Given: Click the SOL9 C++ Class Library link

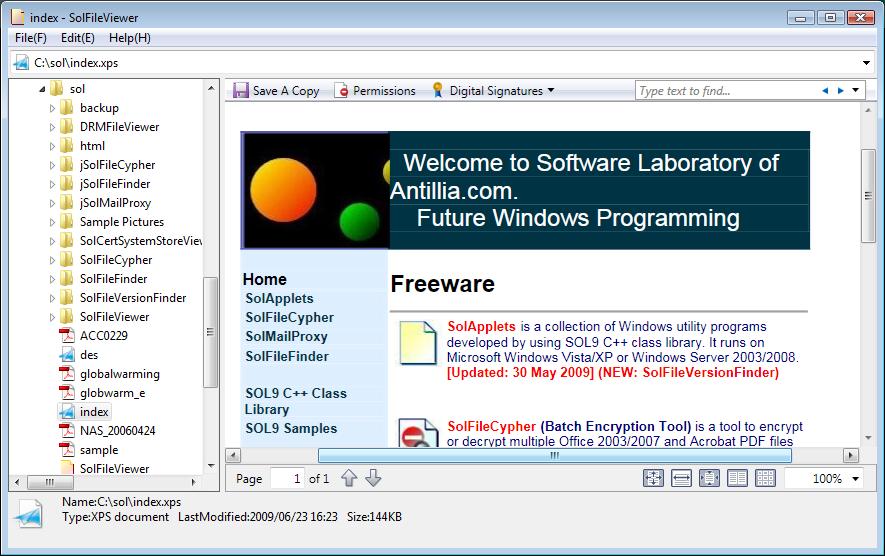Looking at the screenshot, I should point(296,401).
